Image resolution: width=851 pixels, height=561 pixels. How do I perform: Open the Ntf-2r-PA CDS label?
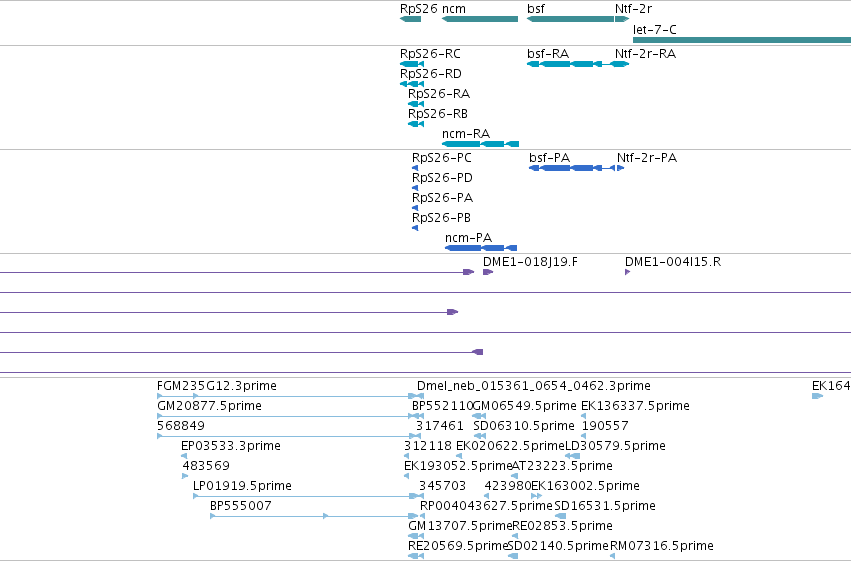(x=647, y=158)
